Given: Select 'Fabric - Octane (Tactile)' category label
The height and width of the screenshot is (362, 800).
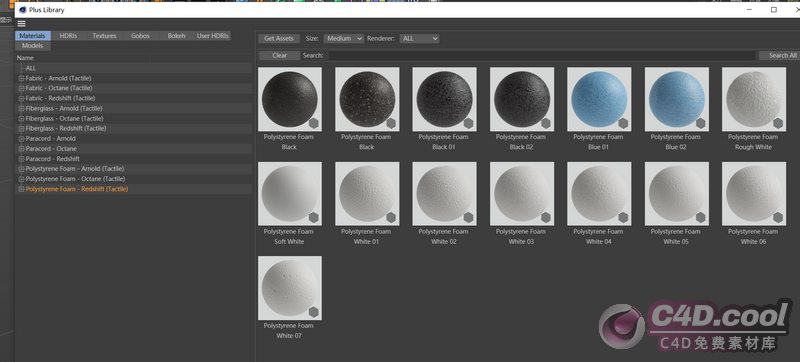Looking at the screenshot, I should click(59, 88).
